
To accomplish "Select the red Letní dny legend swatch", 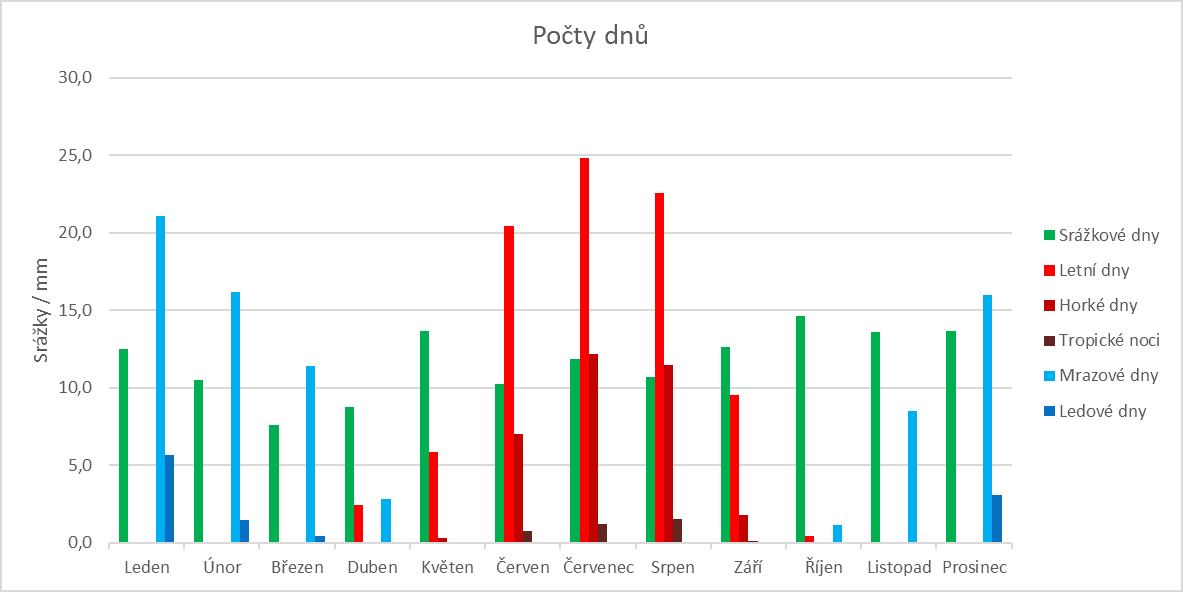I will (1049, 271).
